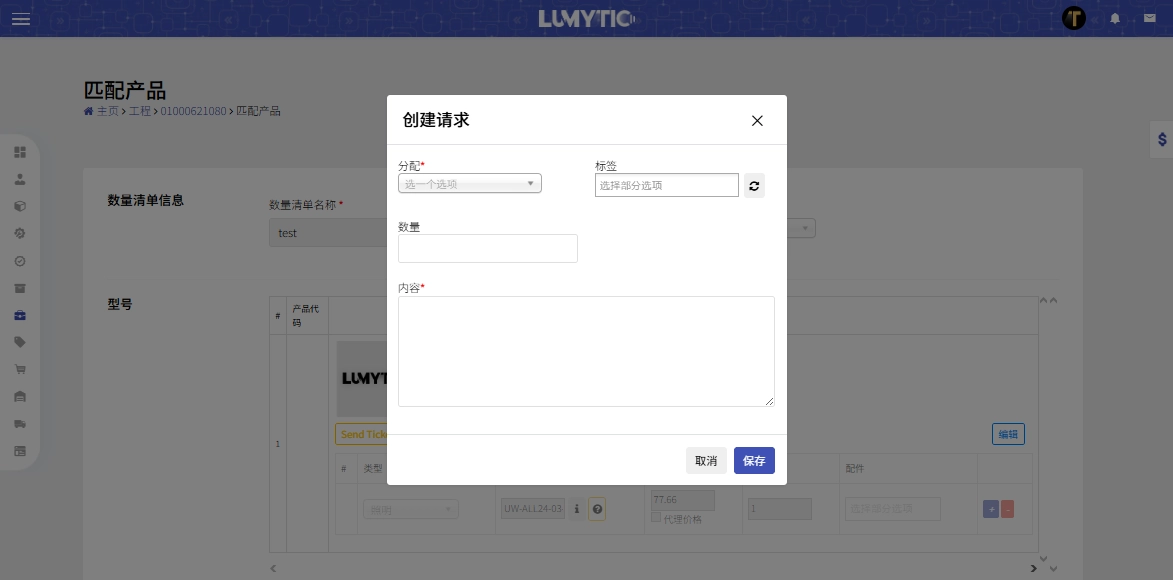Click the 保存 button to save
The height and width of the screenshot is (580, 1173).
(x=754, y=461)
